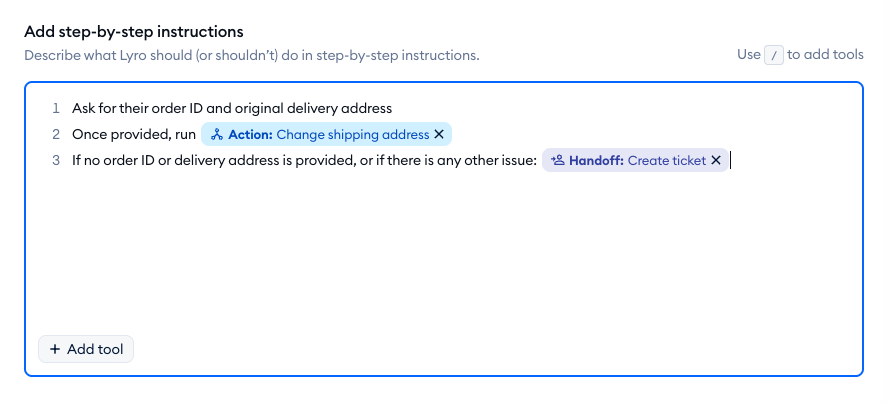Select the Change shipping address chip label
This screenshot has width=889, height=403.
pyautogui.click(x=353, y=134)
